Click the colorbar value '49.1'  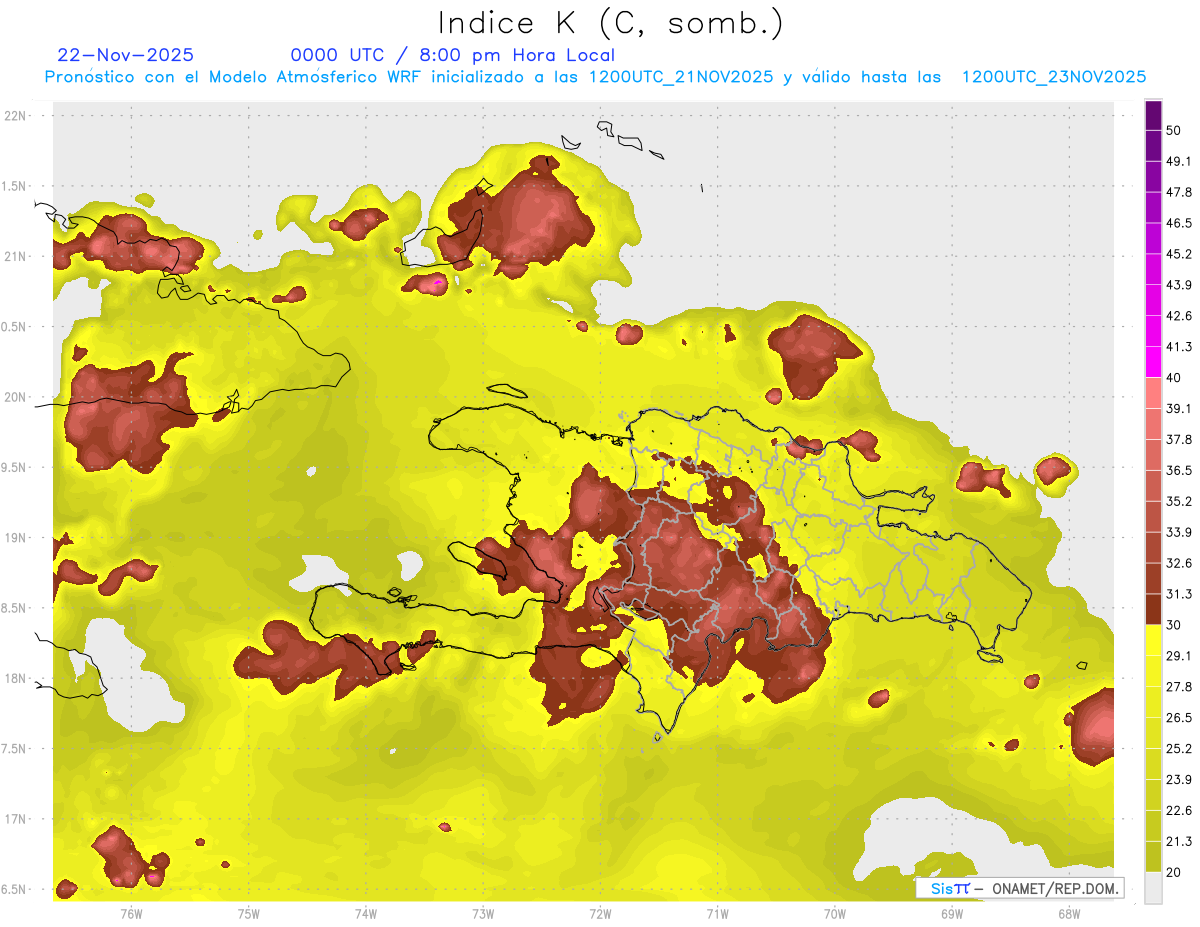(1179, 161)
